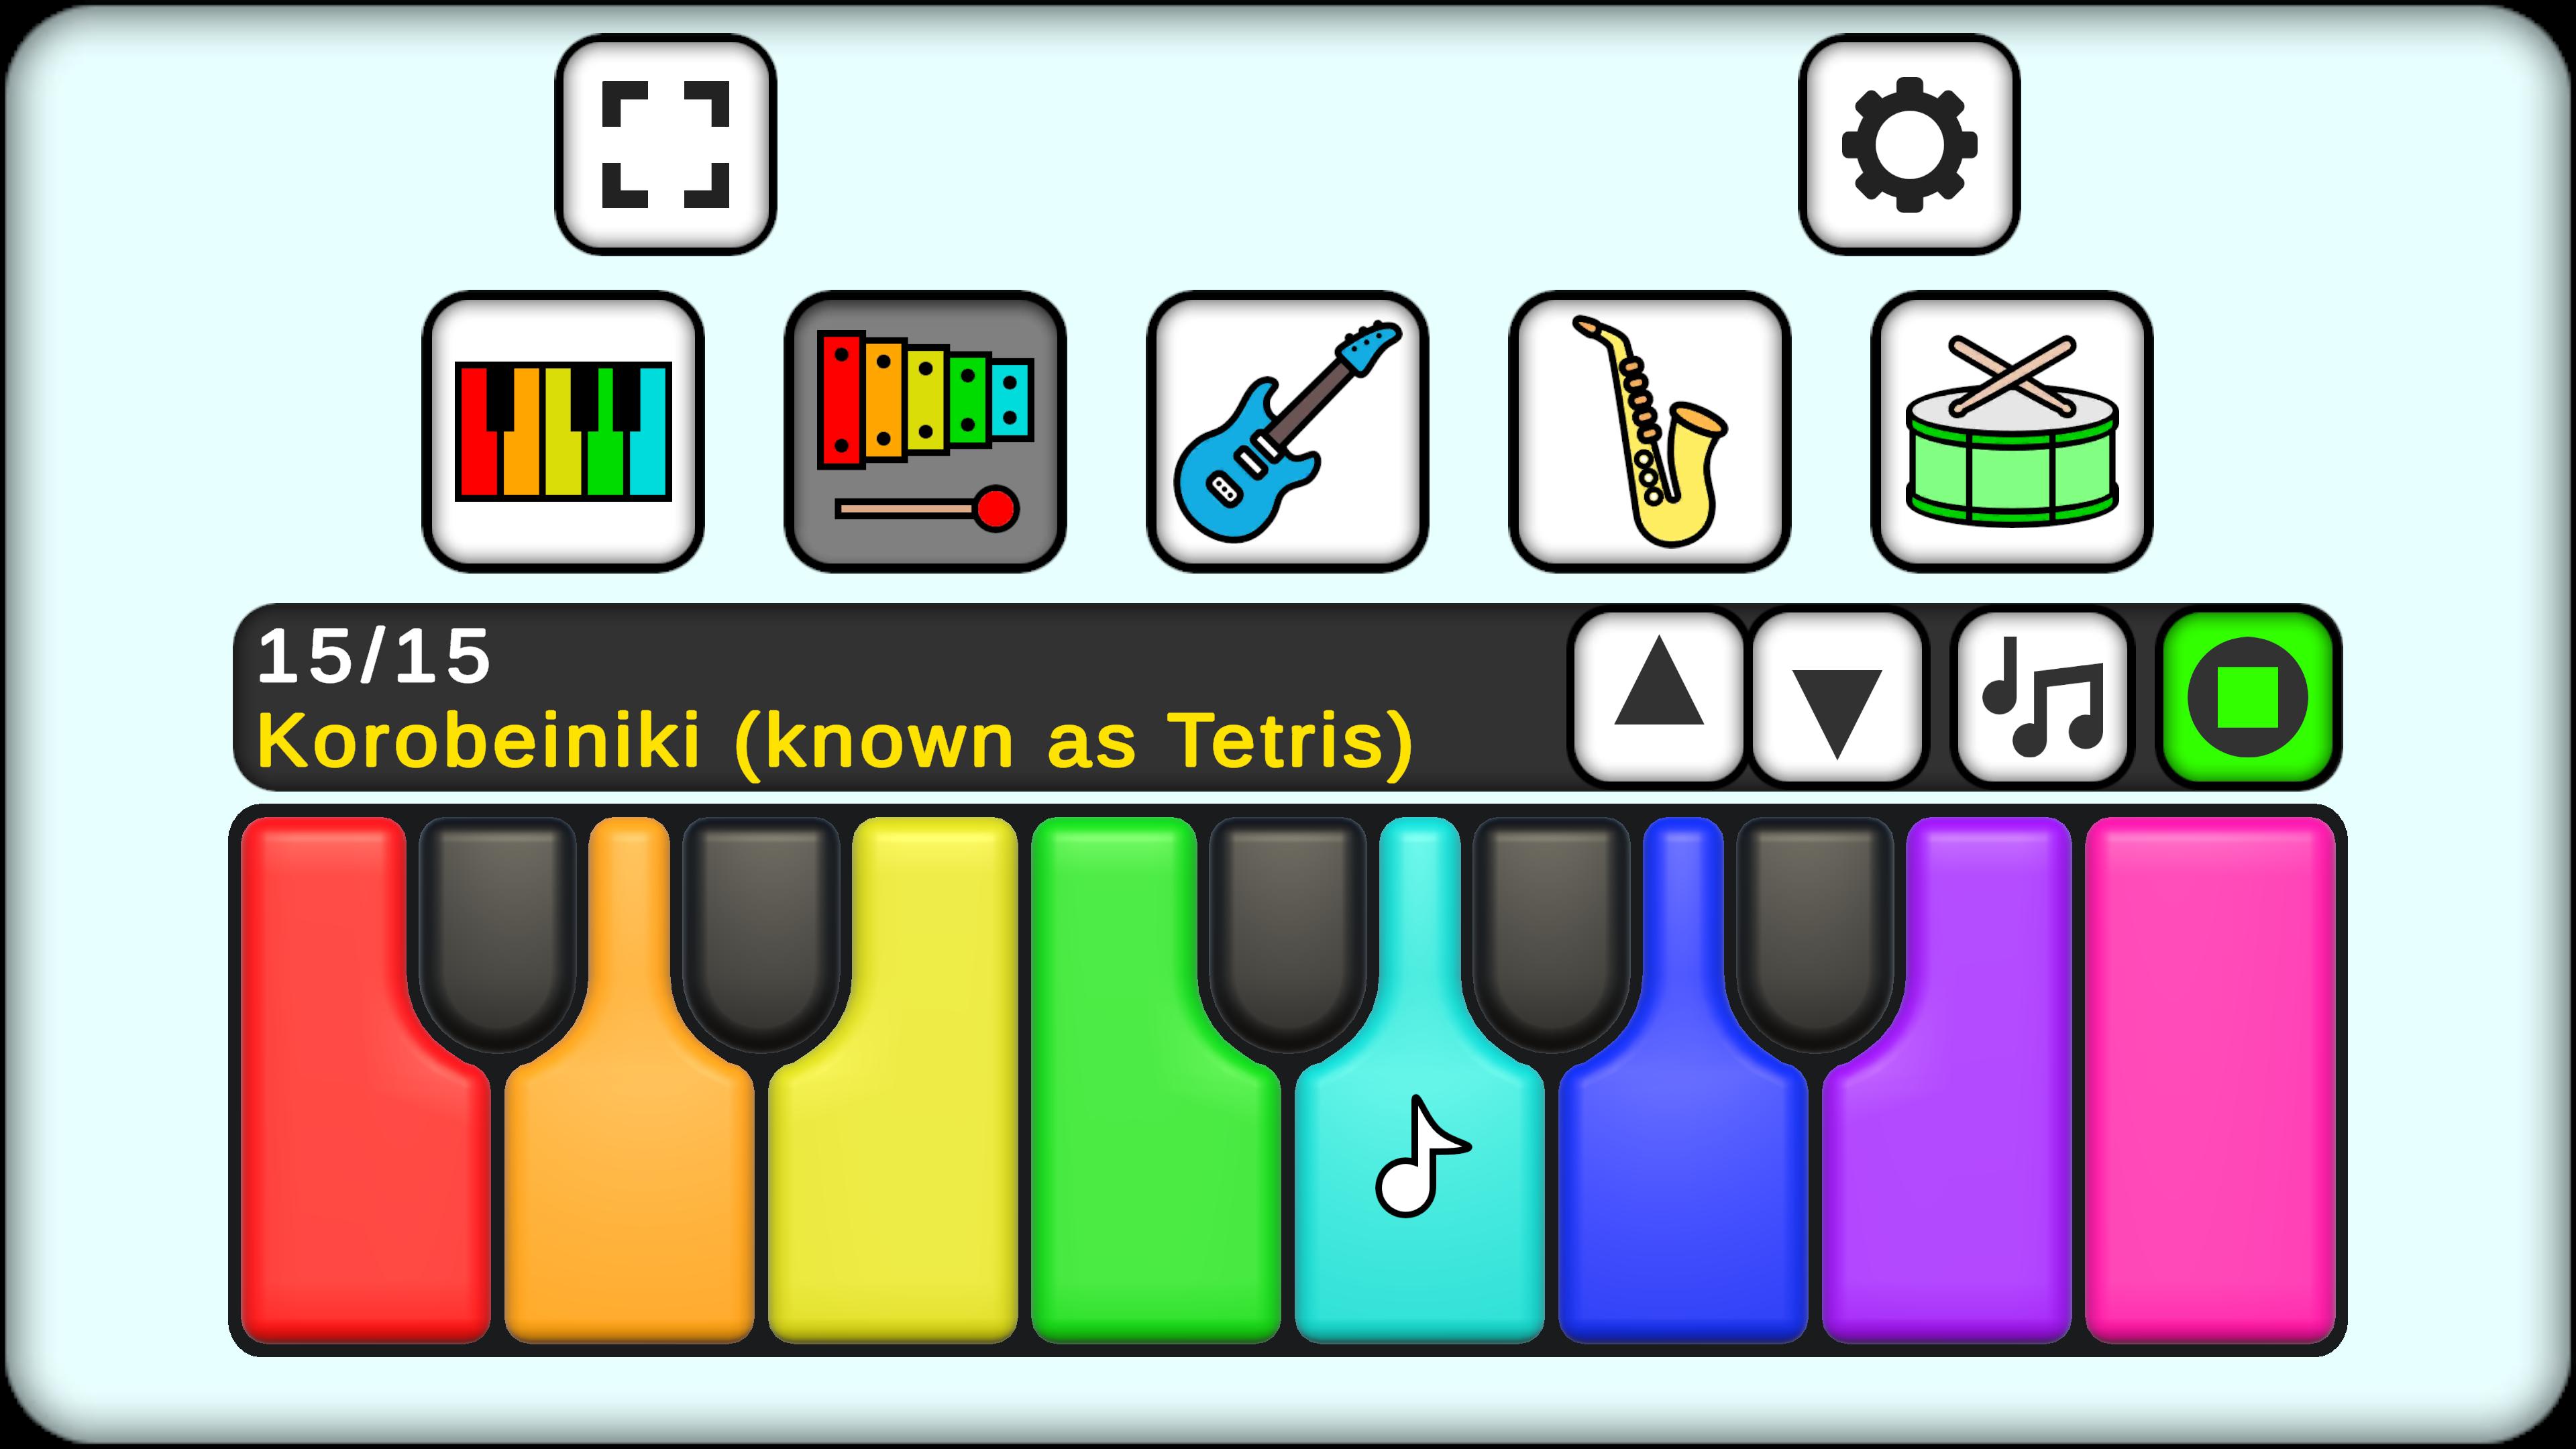The width and height of the screenshot is (2576, 1449).
Task: Select the electric guitar instrument
Action: 1287,431
